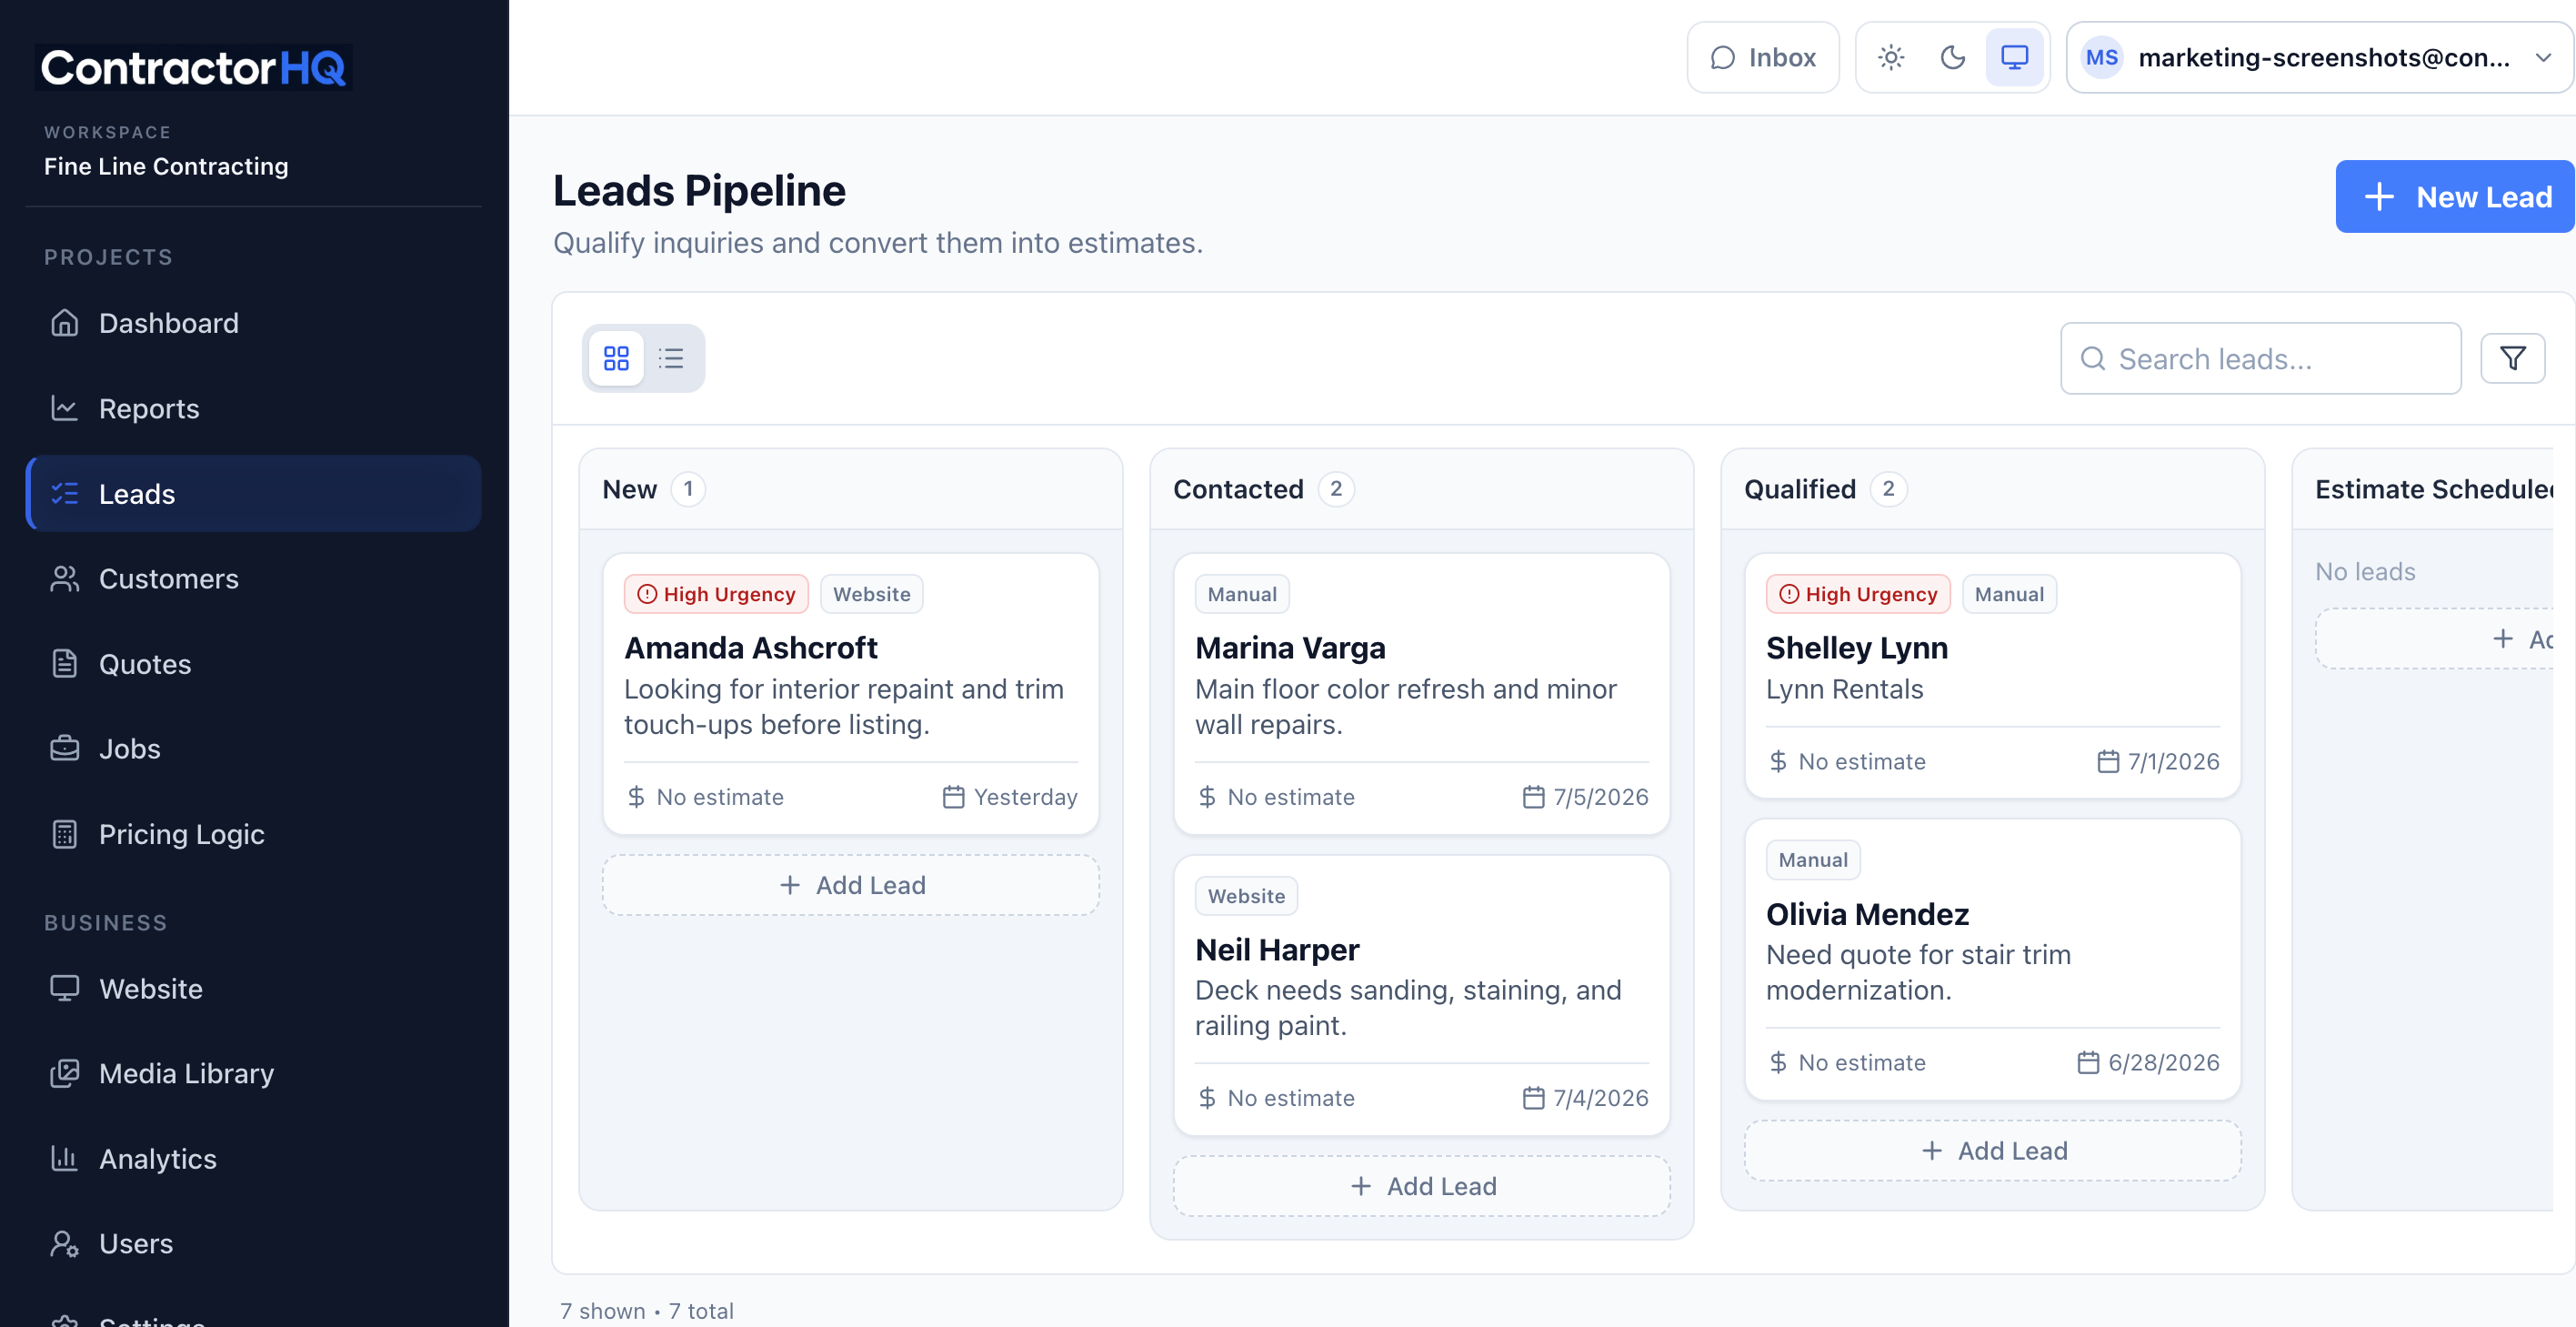Navigate to Quotes
Viewport: 2576px width, 1327px height.
[x=254, y=664]
